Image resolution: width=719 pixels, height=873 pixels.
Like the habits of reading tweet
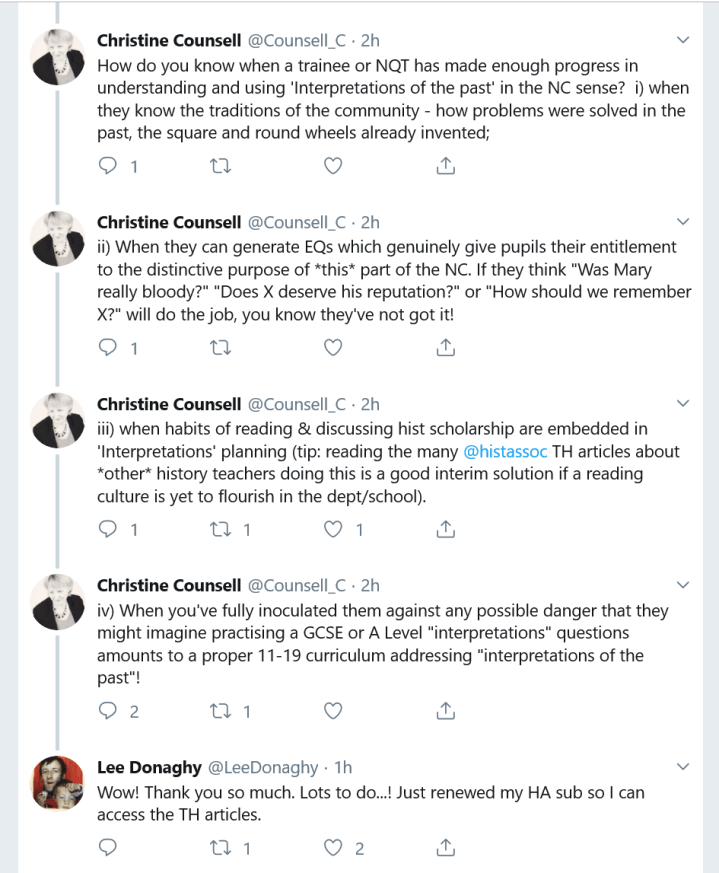pyautogui.click(x=334, y=528)
